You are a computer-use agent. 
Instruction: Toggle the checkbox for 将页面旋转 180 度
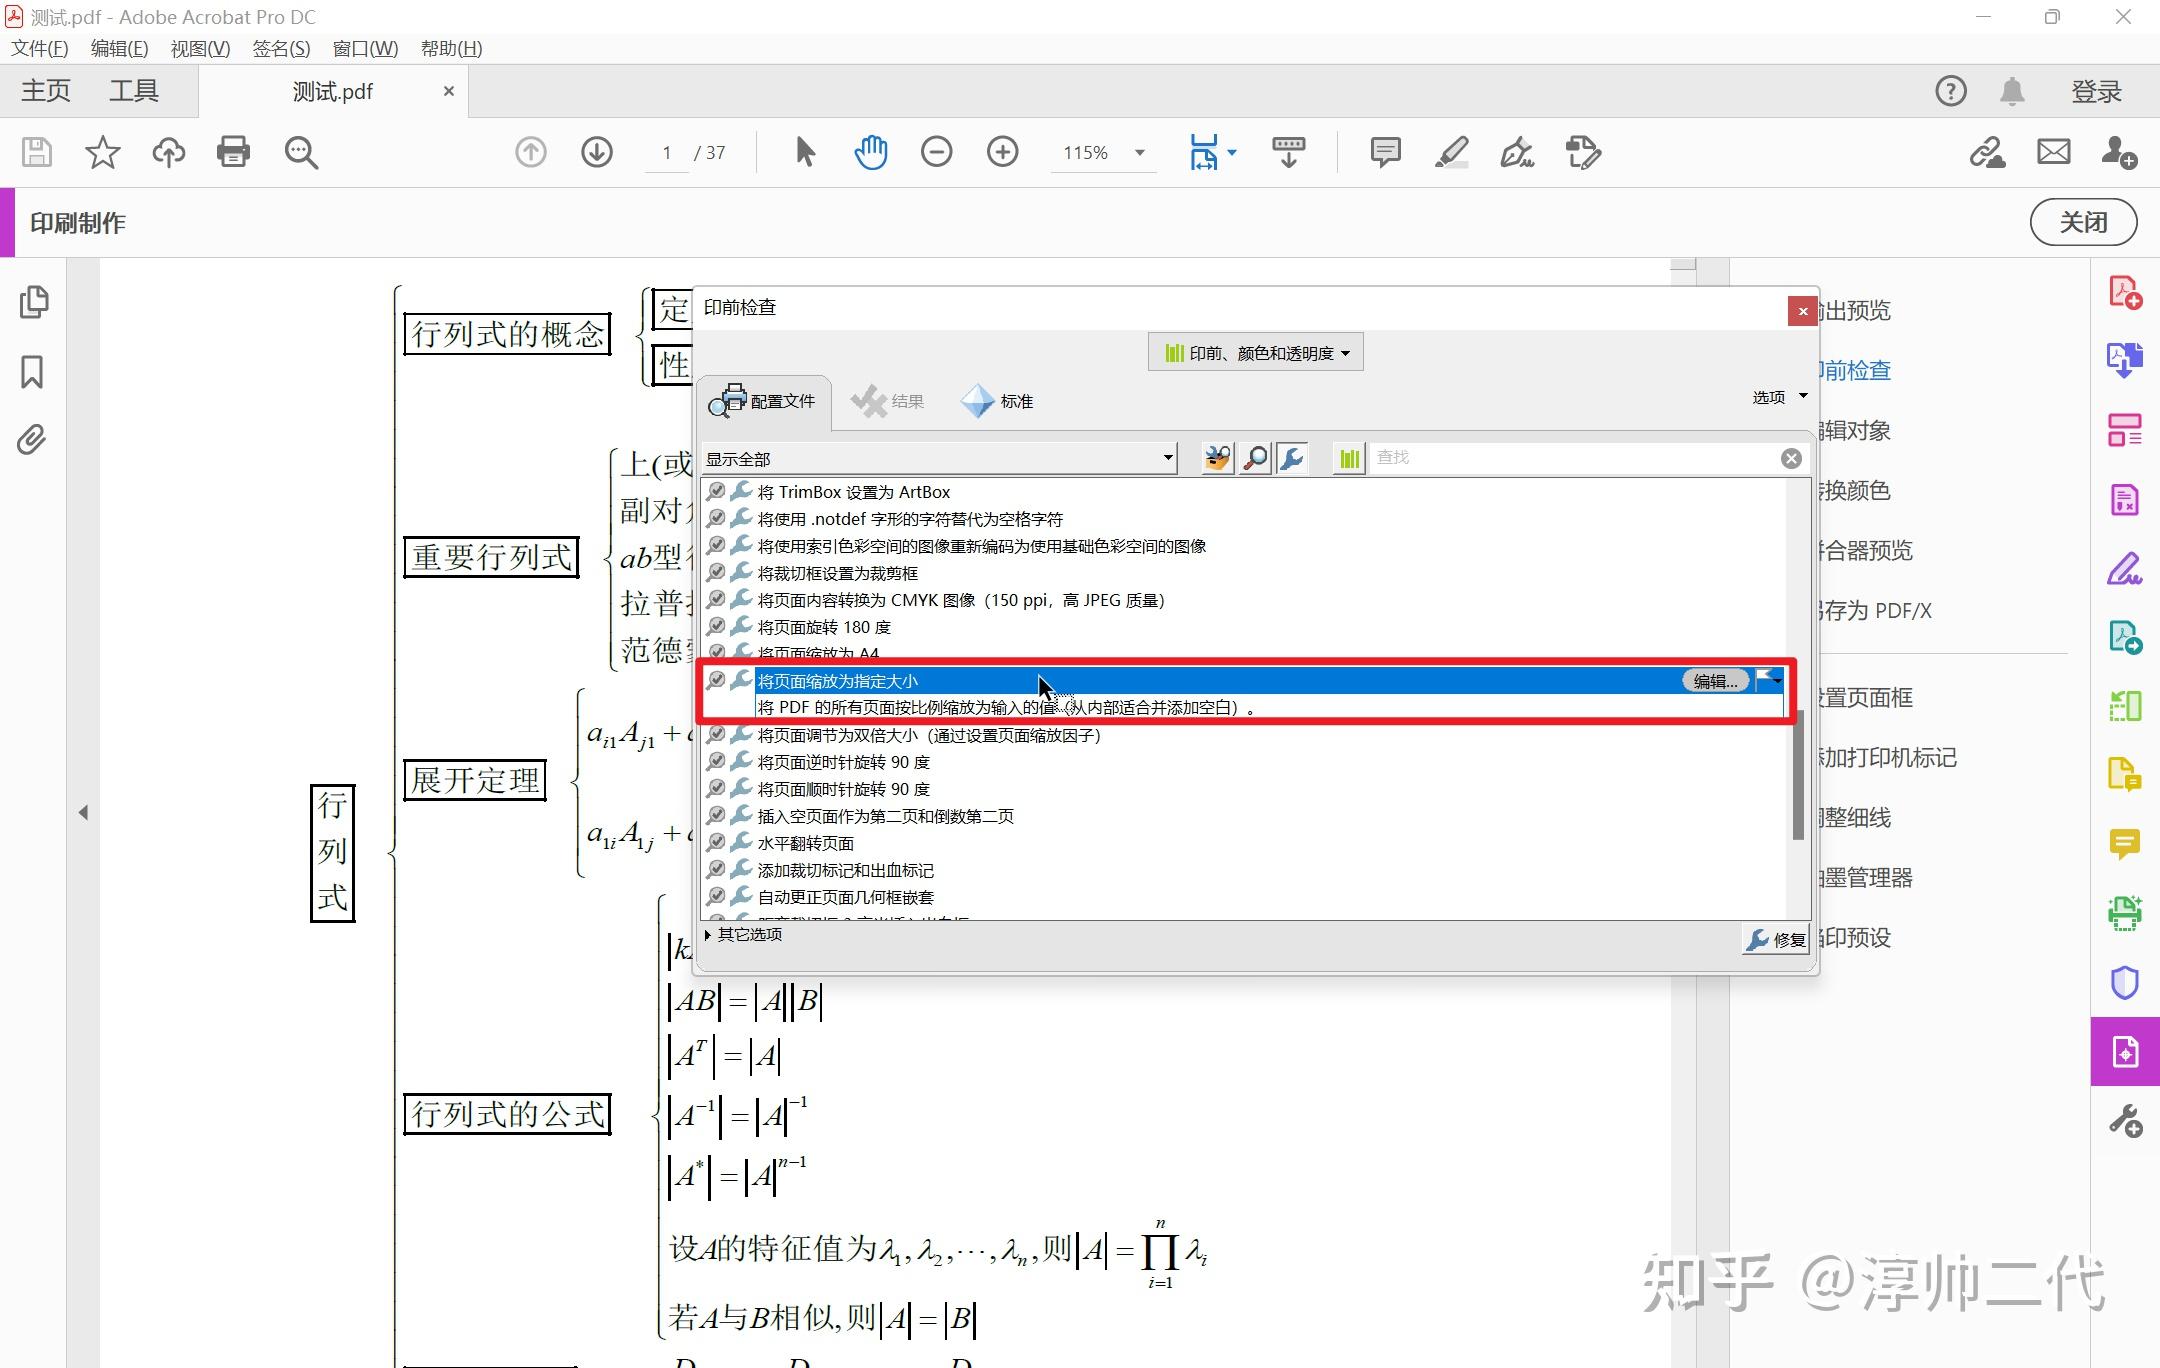(717, 626)
